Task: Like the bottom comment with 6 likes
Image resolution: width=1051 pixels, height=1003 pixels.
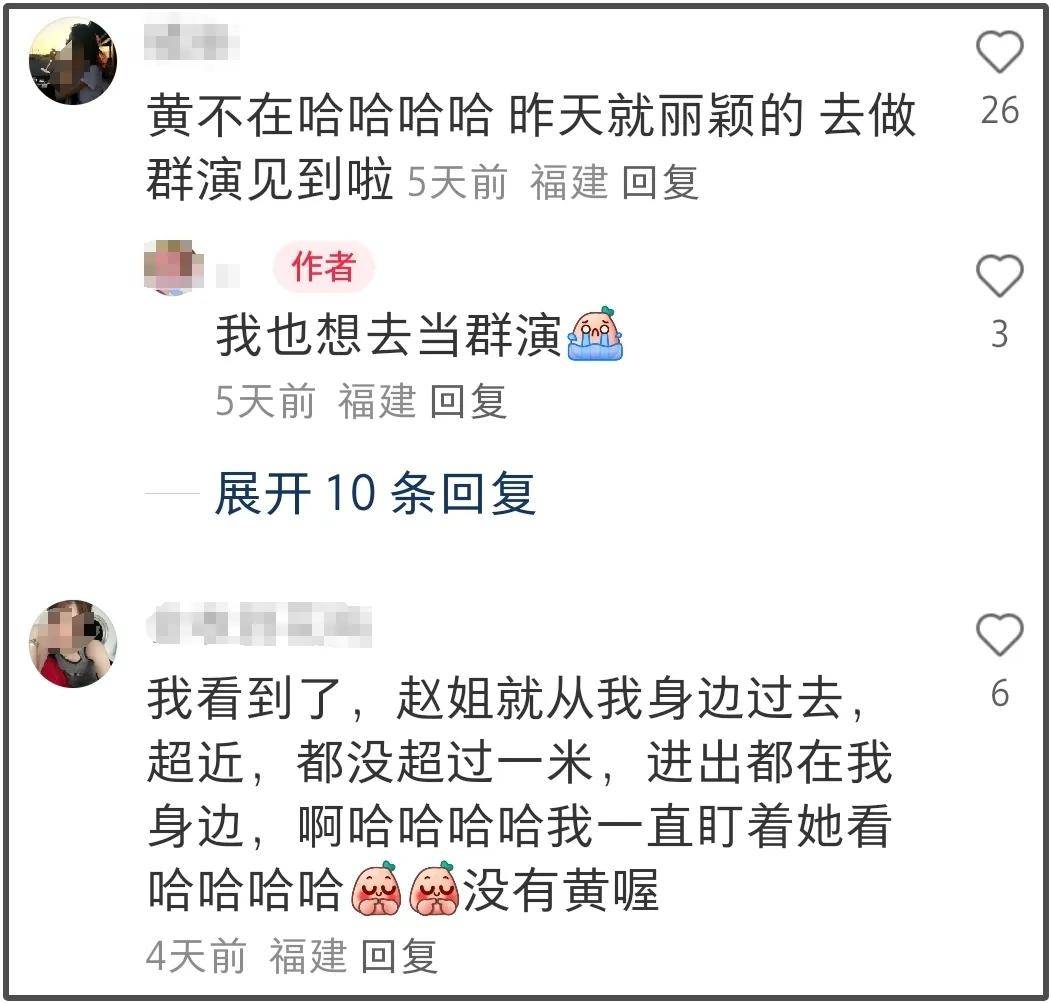Action: pyautogui.click(x=999, y=634)
